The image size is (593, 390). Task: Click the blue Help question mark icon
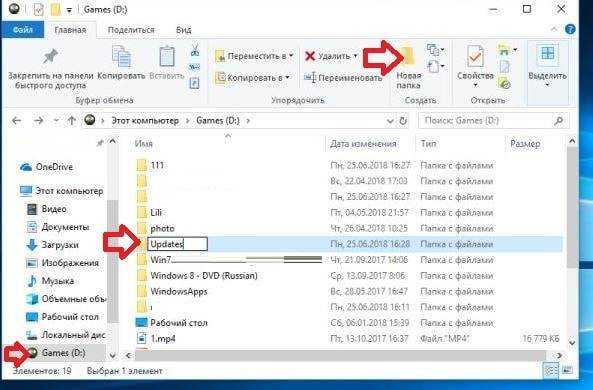(570, 29)
